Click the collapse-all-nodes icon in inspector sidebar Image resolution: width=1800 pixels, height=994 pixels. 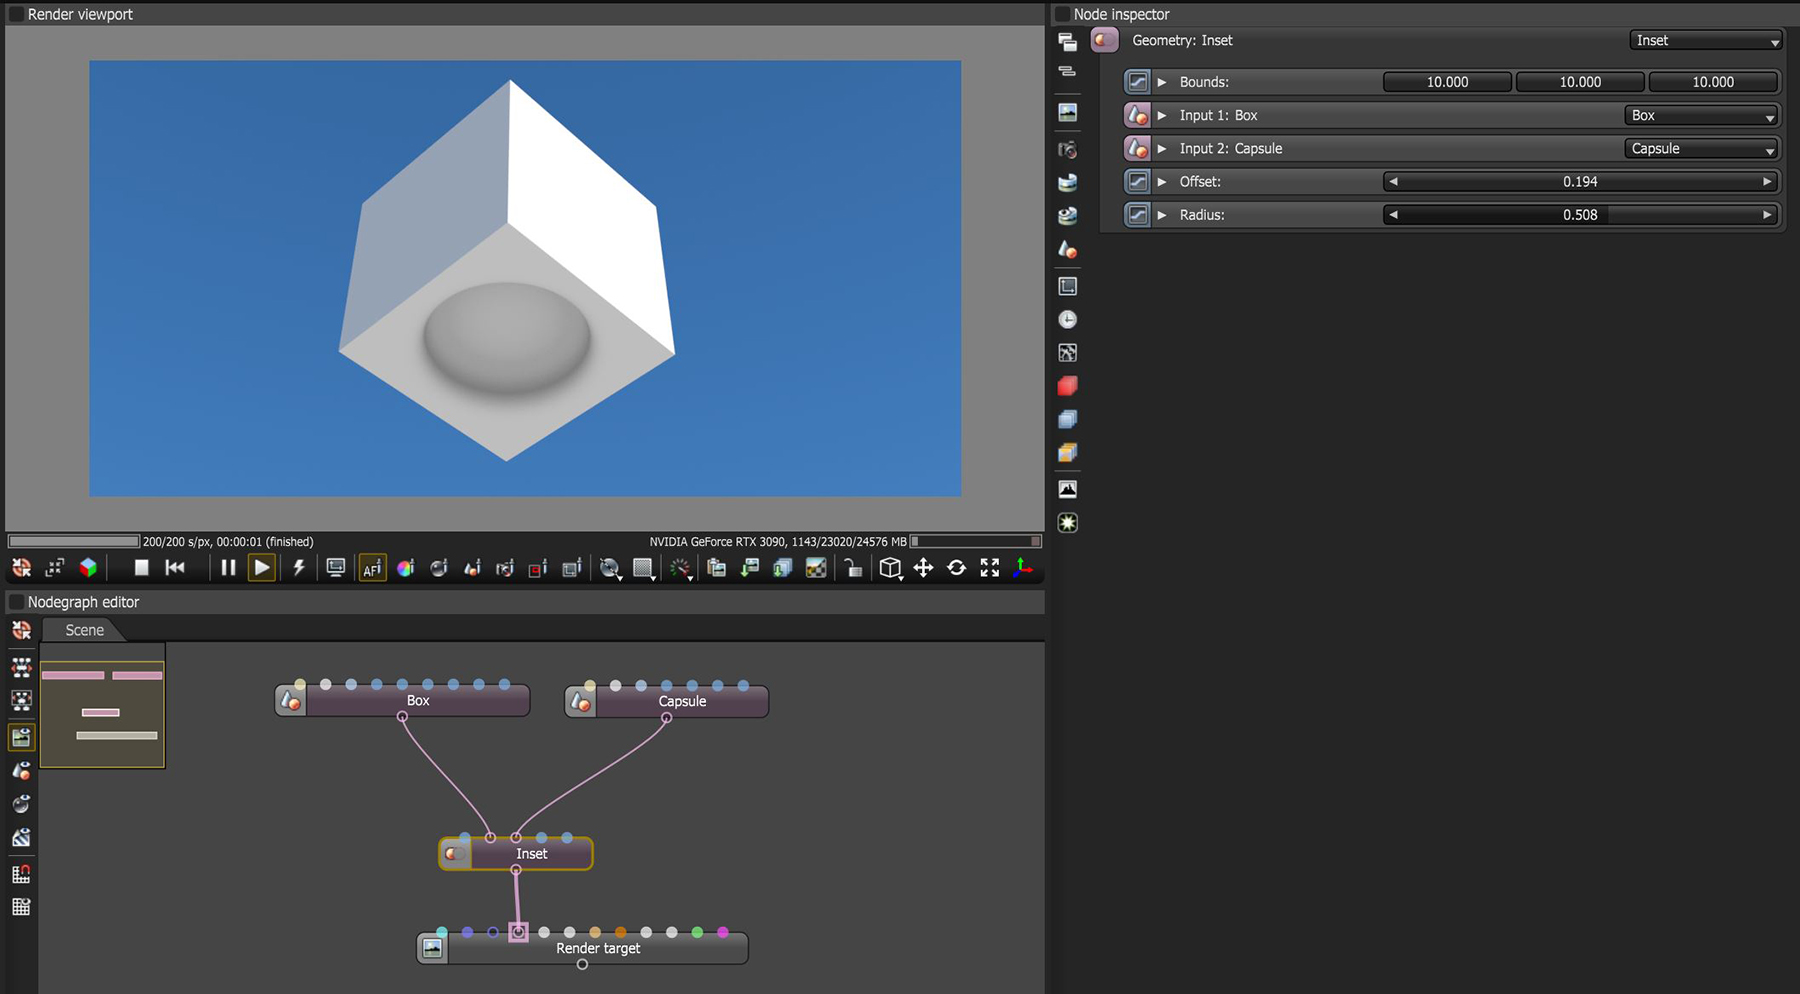coord(1067,71)
